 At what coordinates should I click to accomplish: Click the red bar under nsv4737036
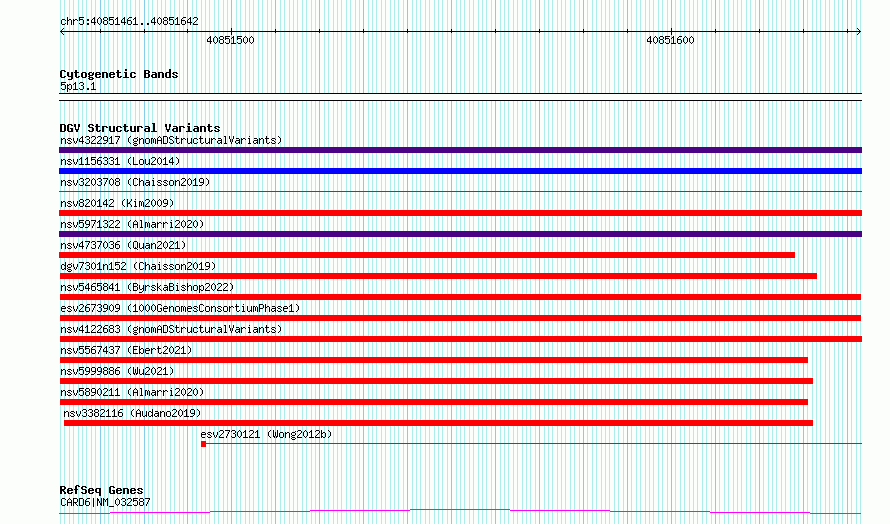tap(427, 255)
